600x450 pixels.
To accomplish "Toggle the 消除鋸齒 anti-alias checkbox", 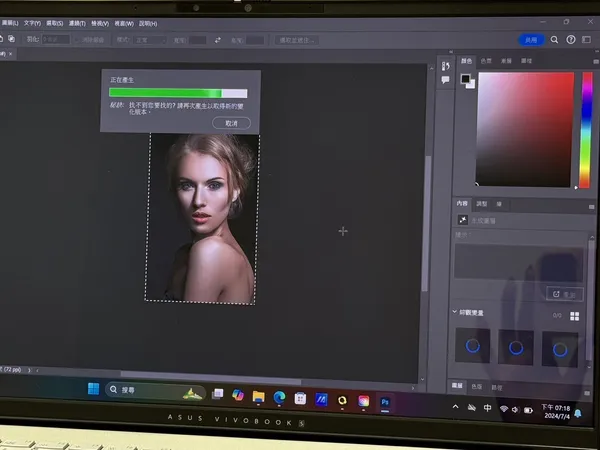I will 77,40.
